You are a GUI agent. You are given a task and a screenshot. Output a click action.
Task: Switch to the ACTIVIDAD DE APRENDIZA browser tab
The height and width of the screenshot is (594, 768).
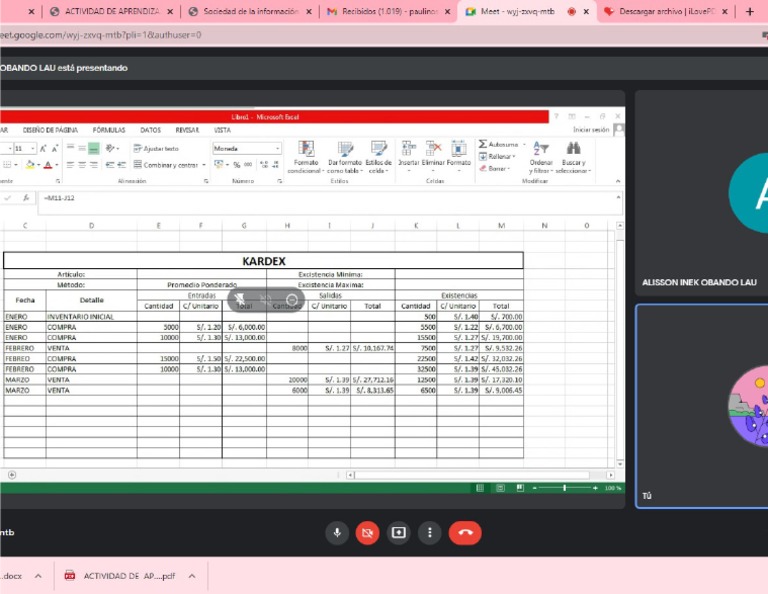coord(112,11)
